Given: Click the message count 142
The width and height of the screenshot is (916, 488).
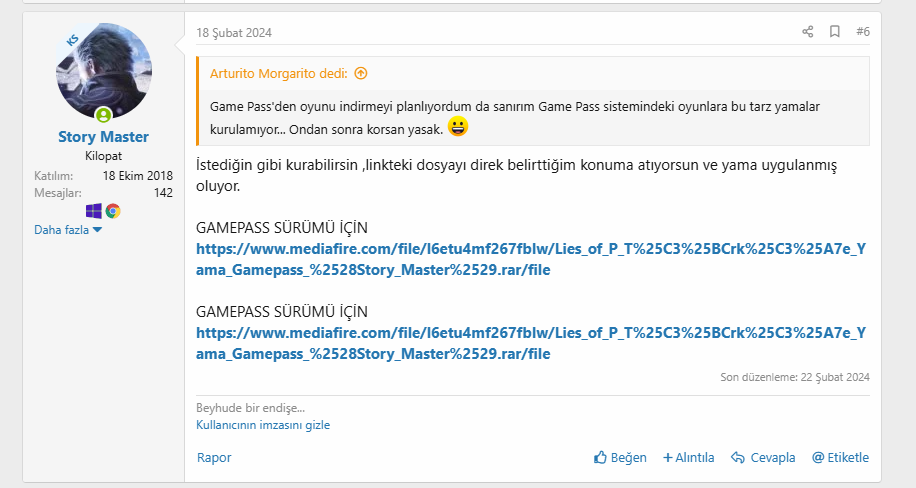Looking at the screenshot, I should tap(163, 193).
